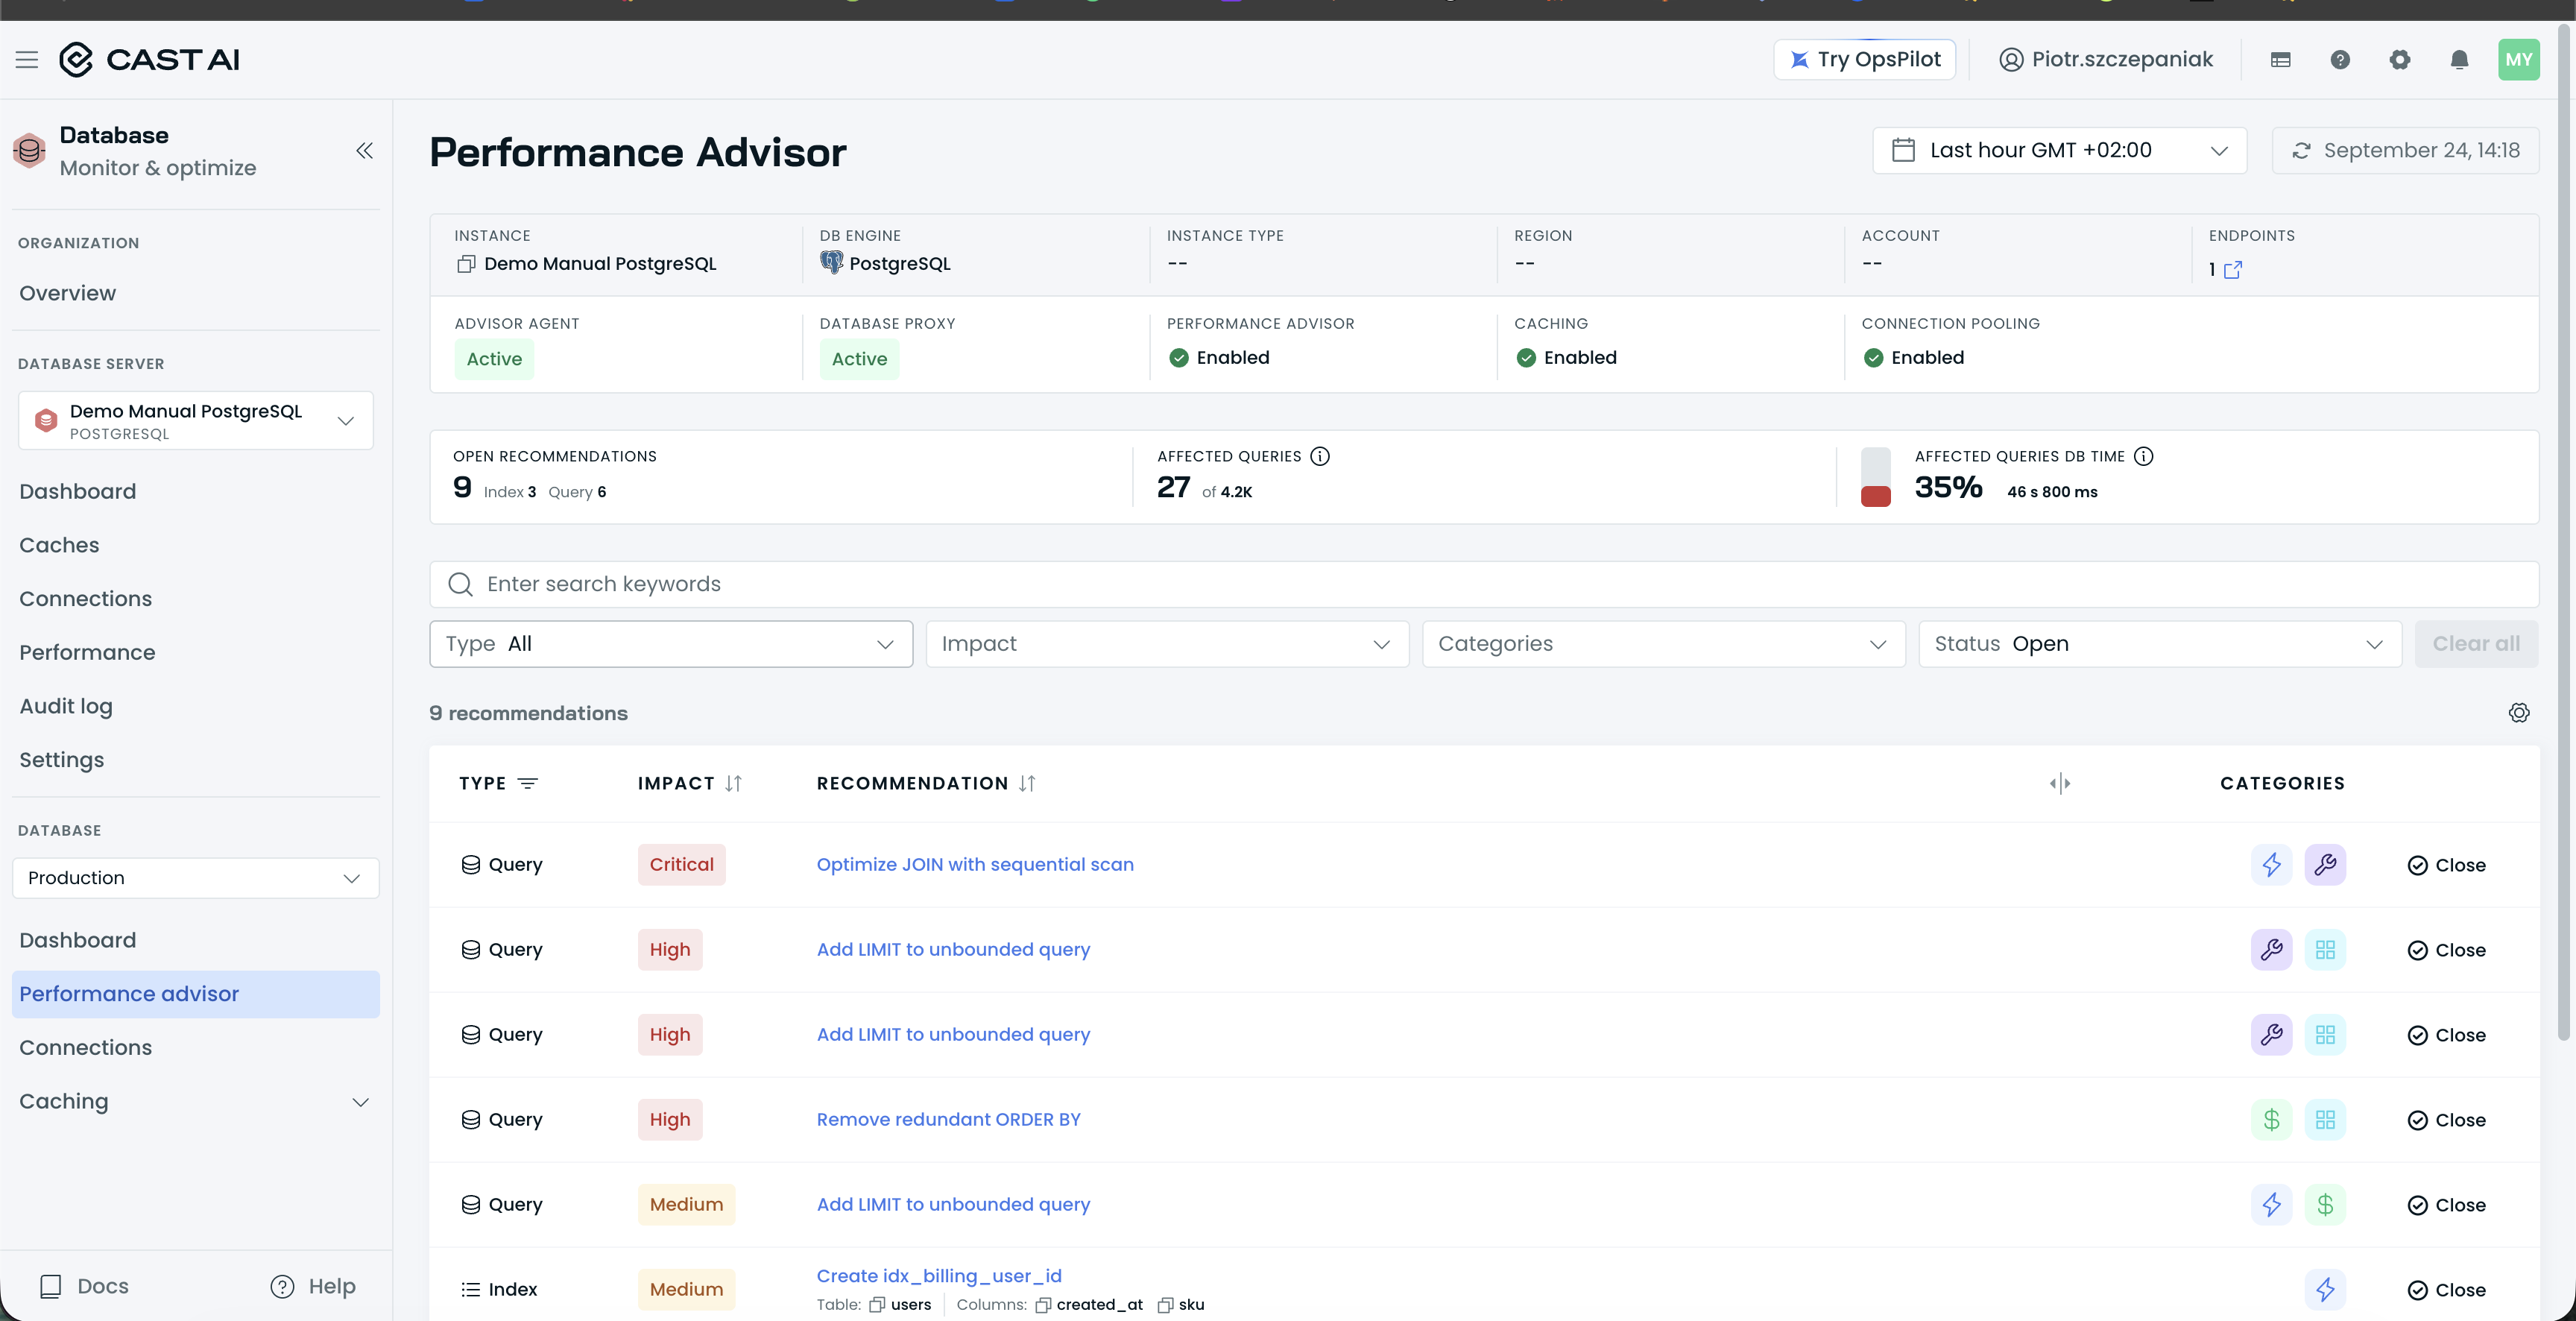Click the Try OpsPilot button
This screenshot has width=2576, height=1321.
(1864, 60)
